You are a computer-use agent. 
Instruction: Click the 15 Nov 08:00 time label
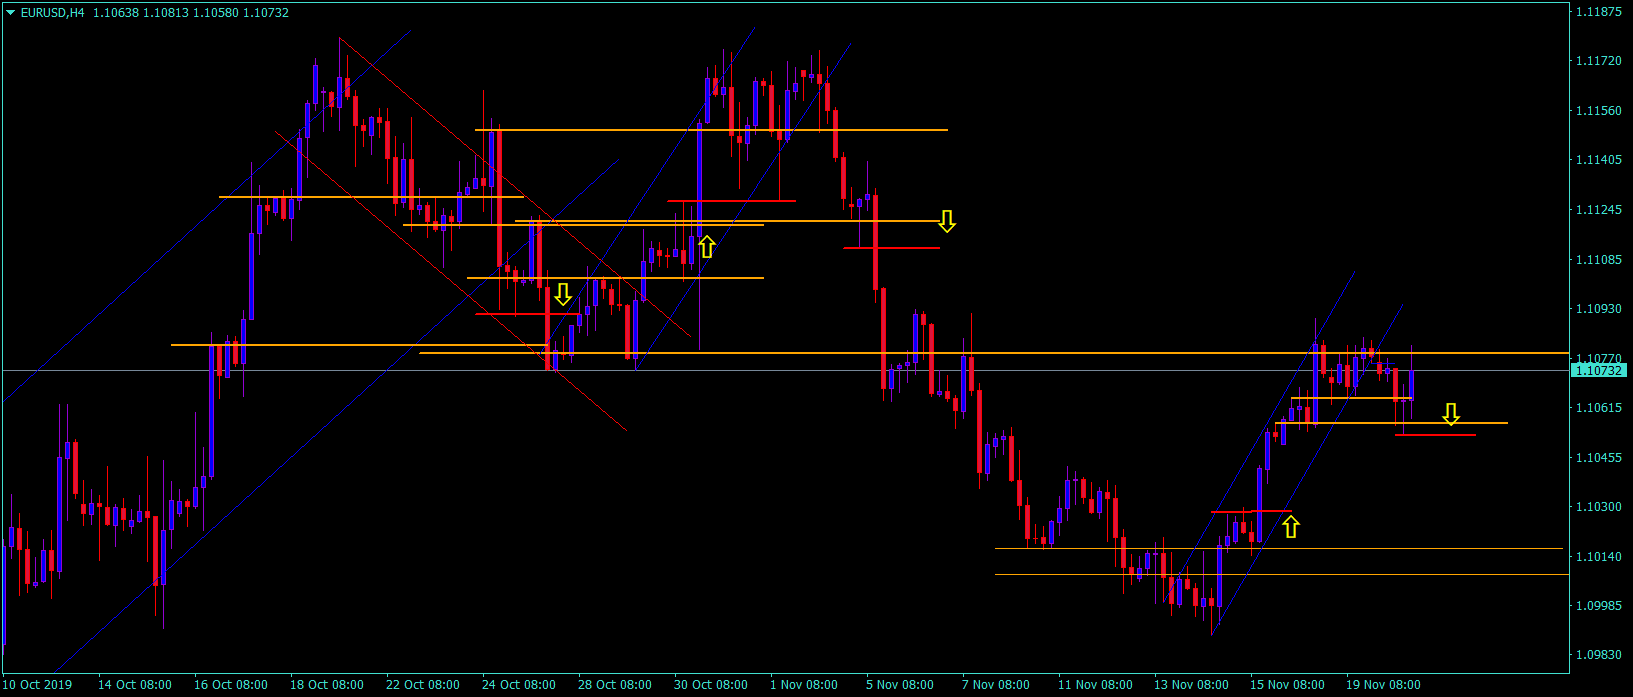coord(1288,685)
